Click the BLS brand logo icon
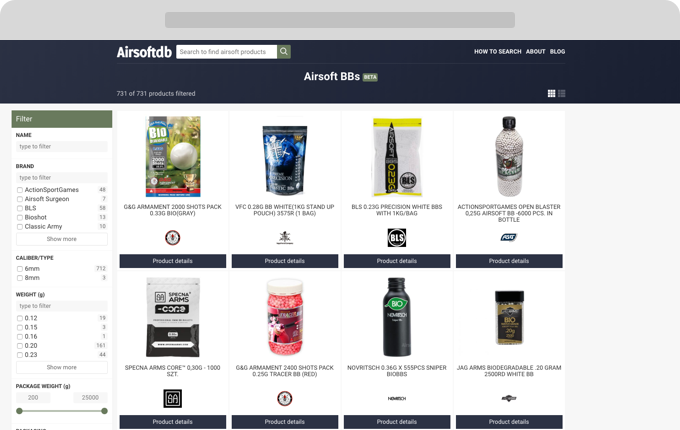The width and height of the screenshot is (680, 430). tap(397, 238)
